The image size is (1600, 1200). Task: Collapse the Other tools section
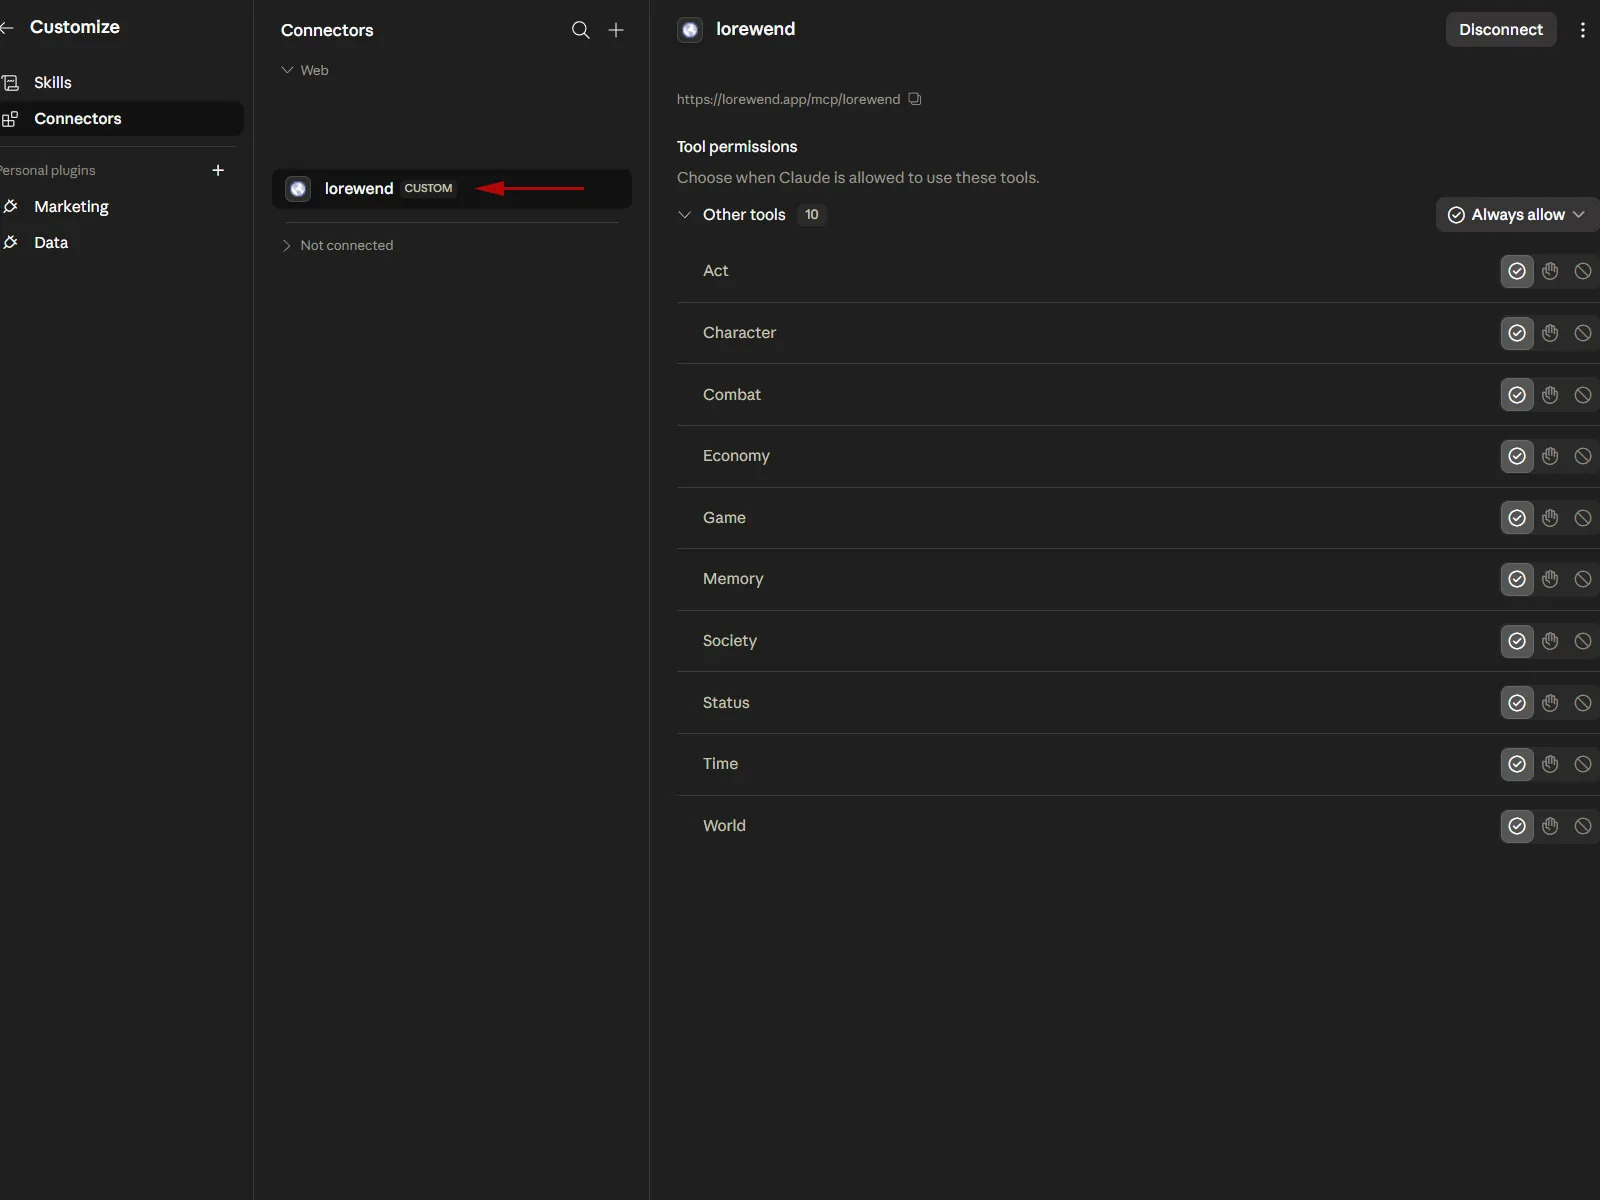tap(685, 214)
